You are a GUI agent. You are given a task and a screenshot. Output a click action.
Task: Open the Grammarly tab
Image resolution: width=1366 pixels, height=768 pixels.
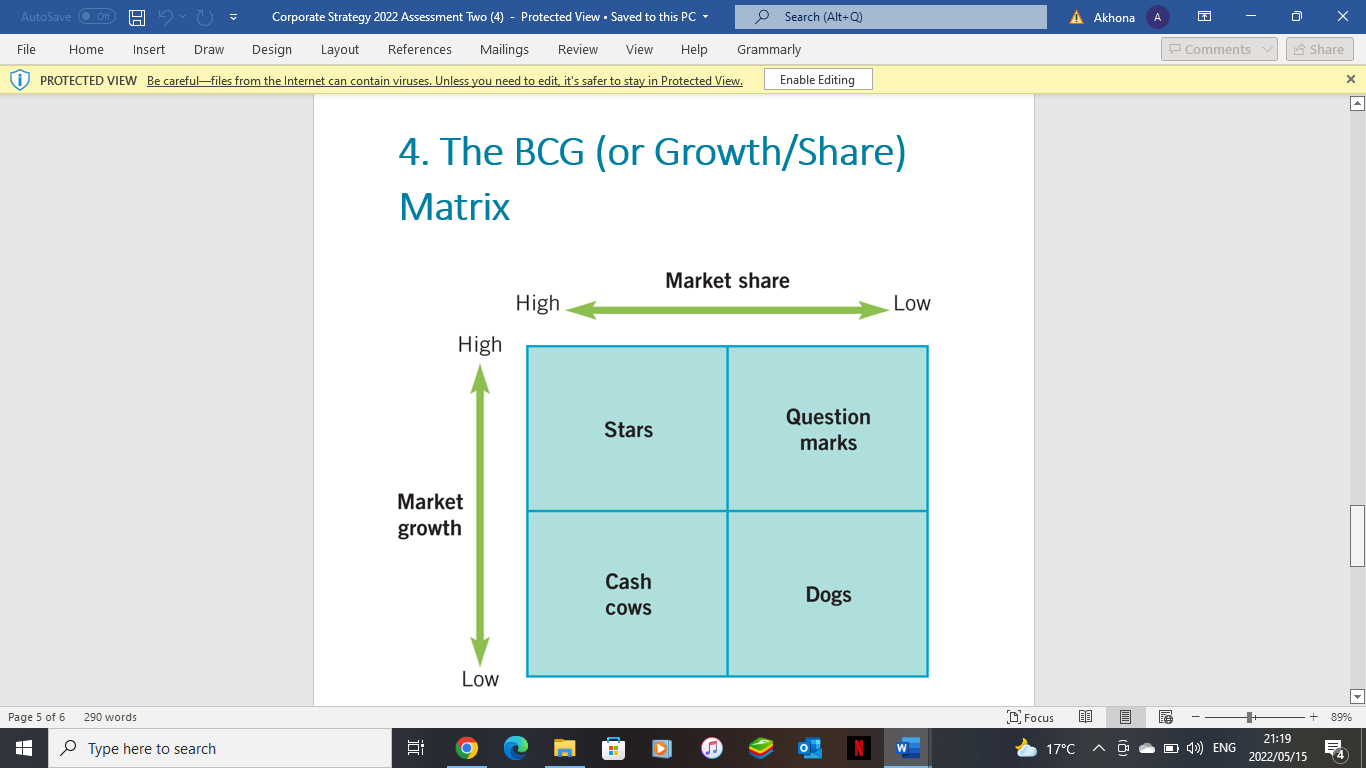(769, 49)
